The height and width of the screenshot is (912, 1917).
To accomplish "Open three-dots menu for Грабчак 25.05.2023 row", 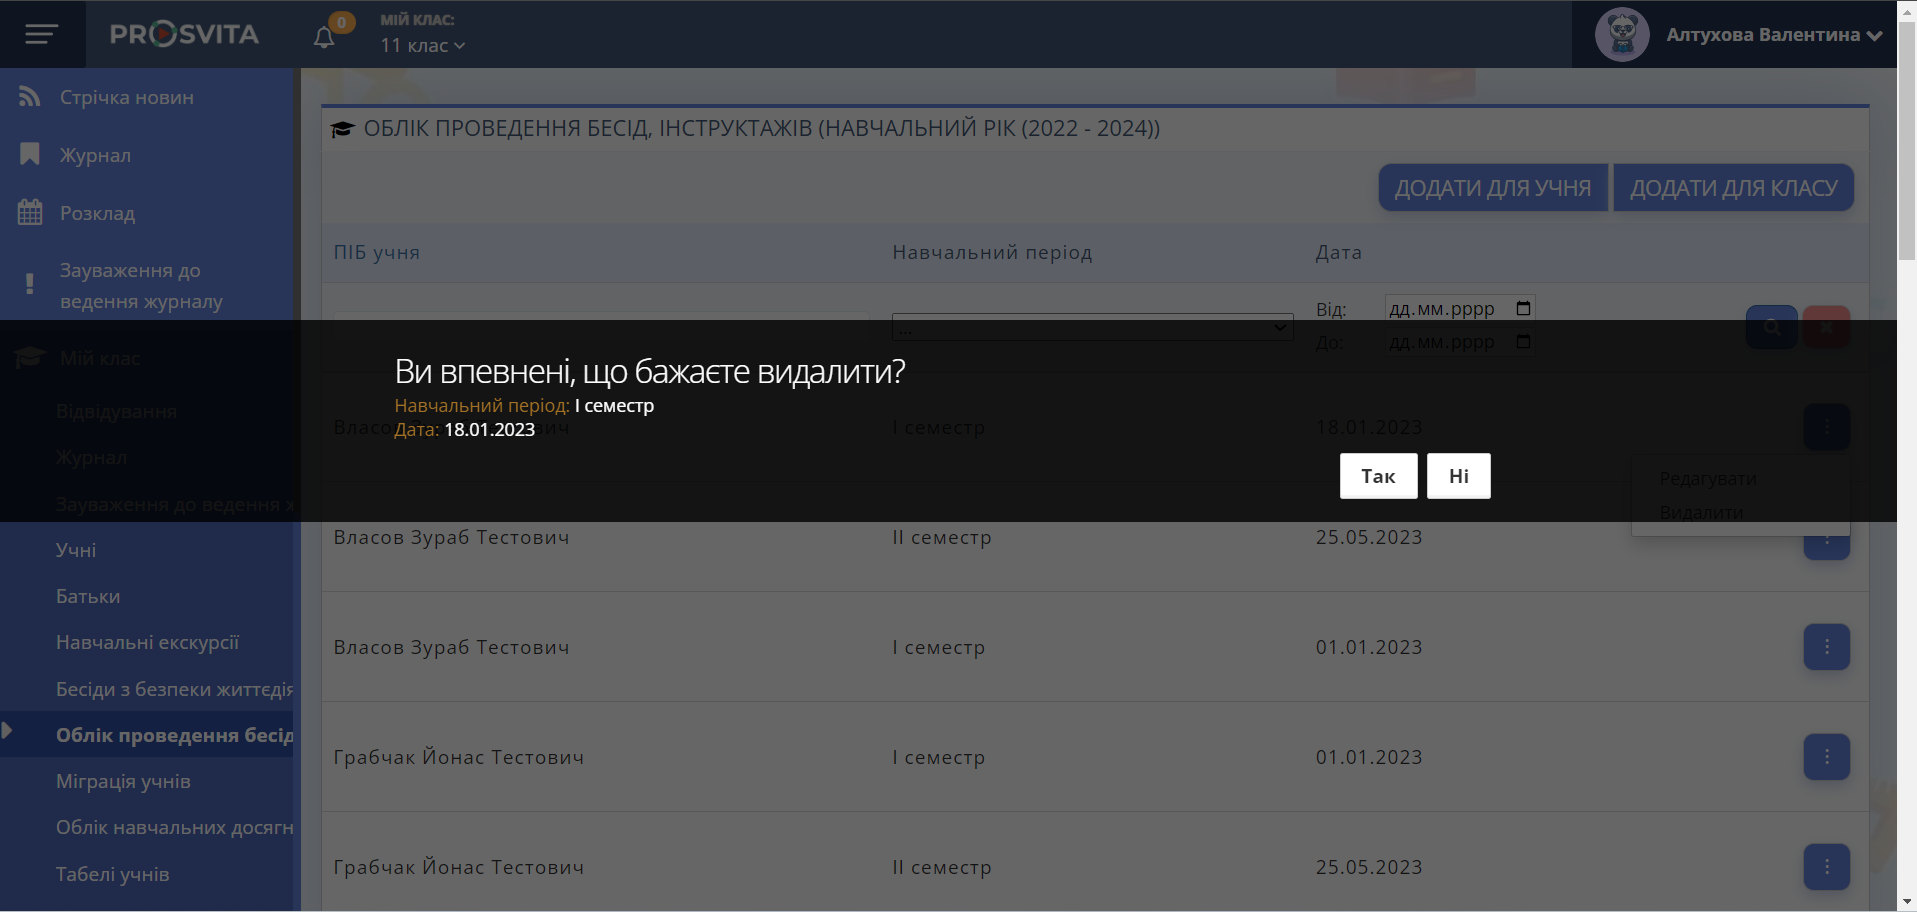I will coord(1826,867).
